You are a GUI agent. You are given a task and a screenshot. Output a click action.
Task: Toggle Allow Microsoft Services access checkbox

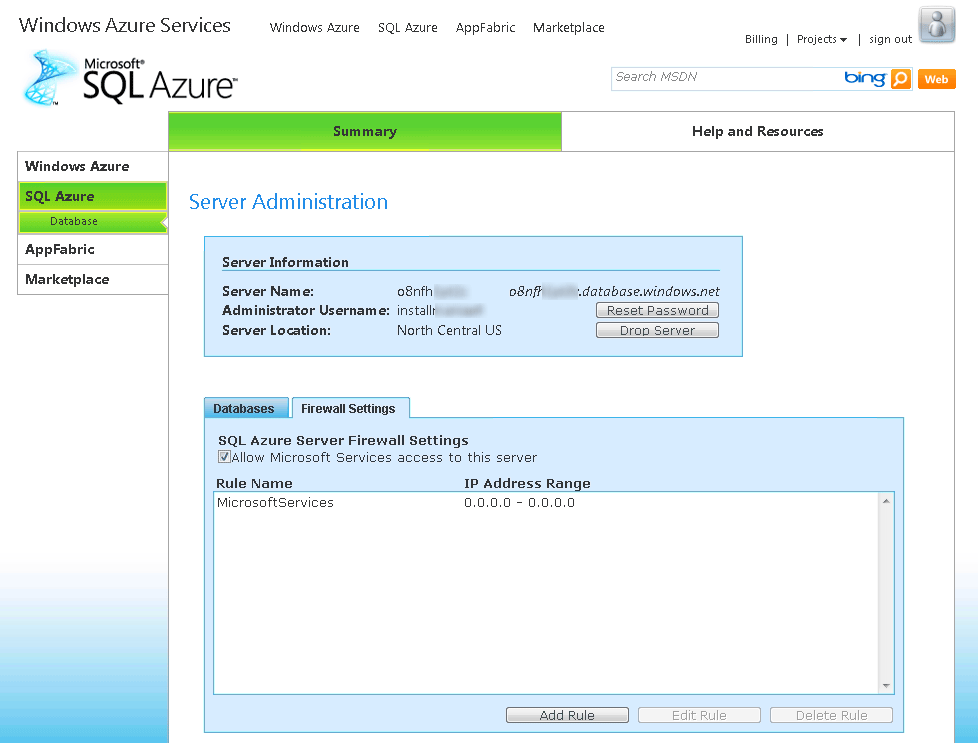[x=224, y=457]
